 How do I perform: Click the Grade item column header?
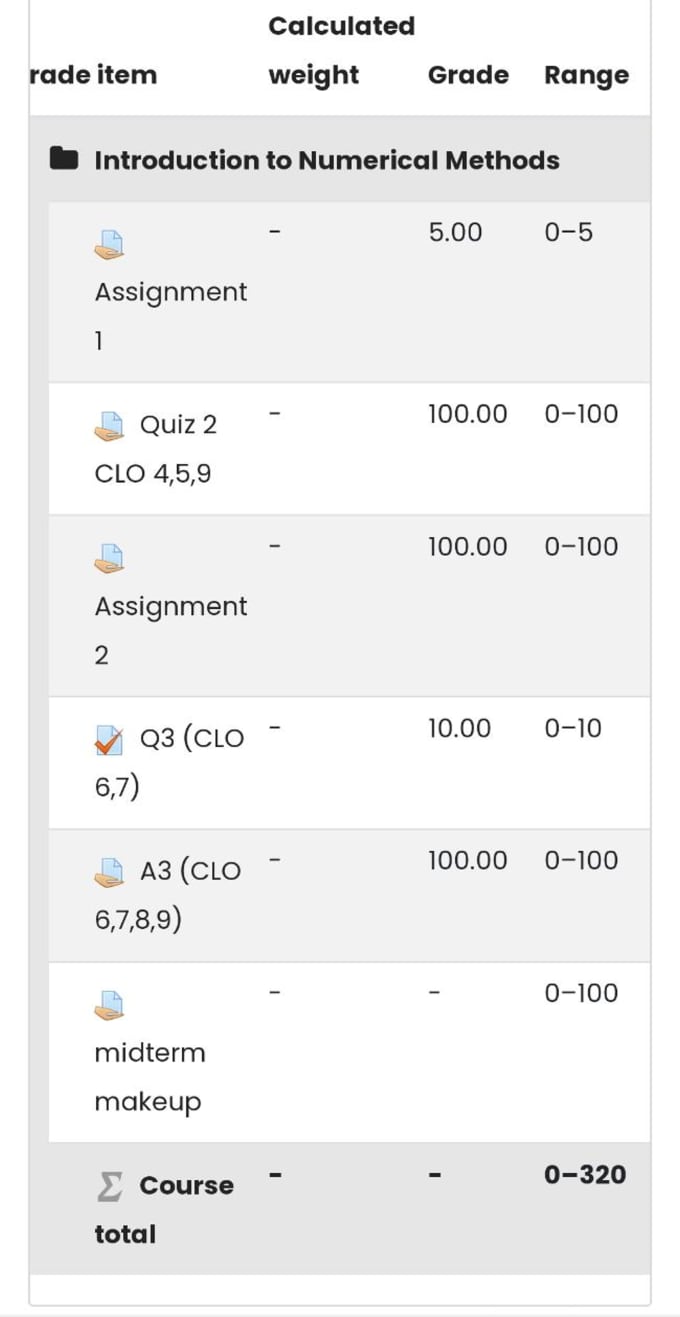(93, 75)
